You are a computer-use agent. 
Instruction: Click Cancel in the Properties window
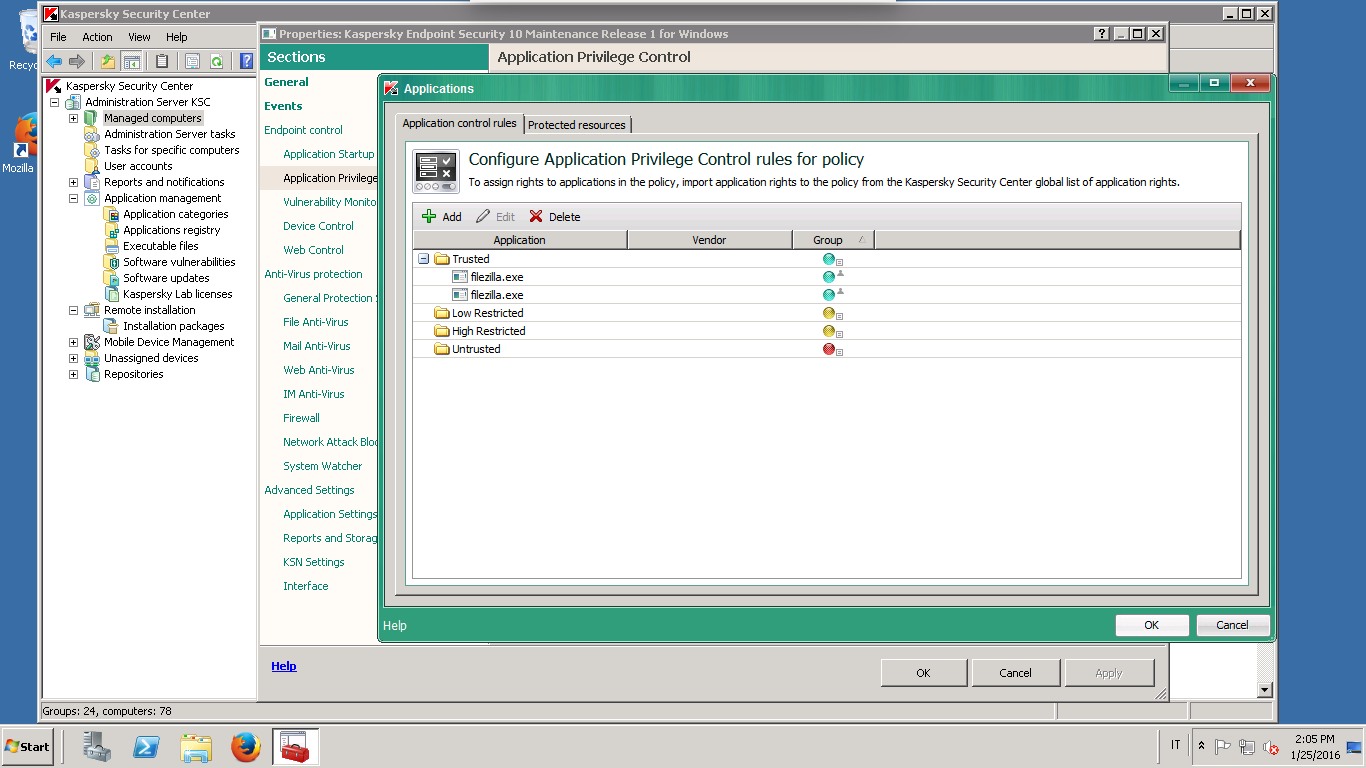(x=1015, y=673)
